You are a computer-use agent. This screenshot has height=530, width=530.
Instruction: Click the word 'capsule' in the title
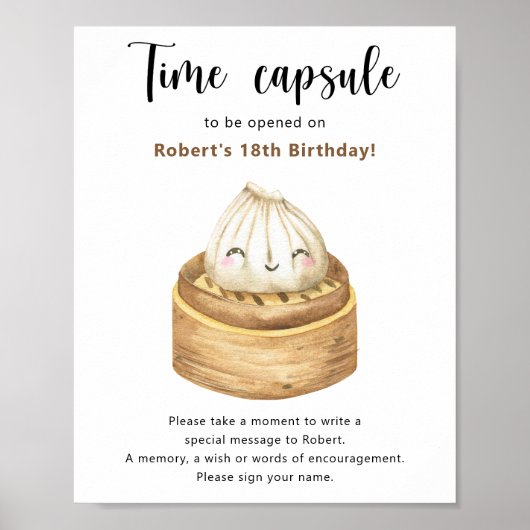tap(327, 75)
